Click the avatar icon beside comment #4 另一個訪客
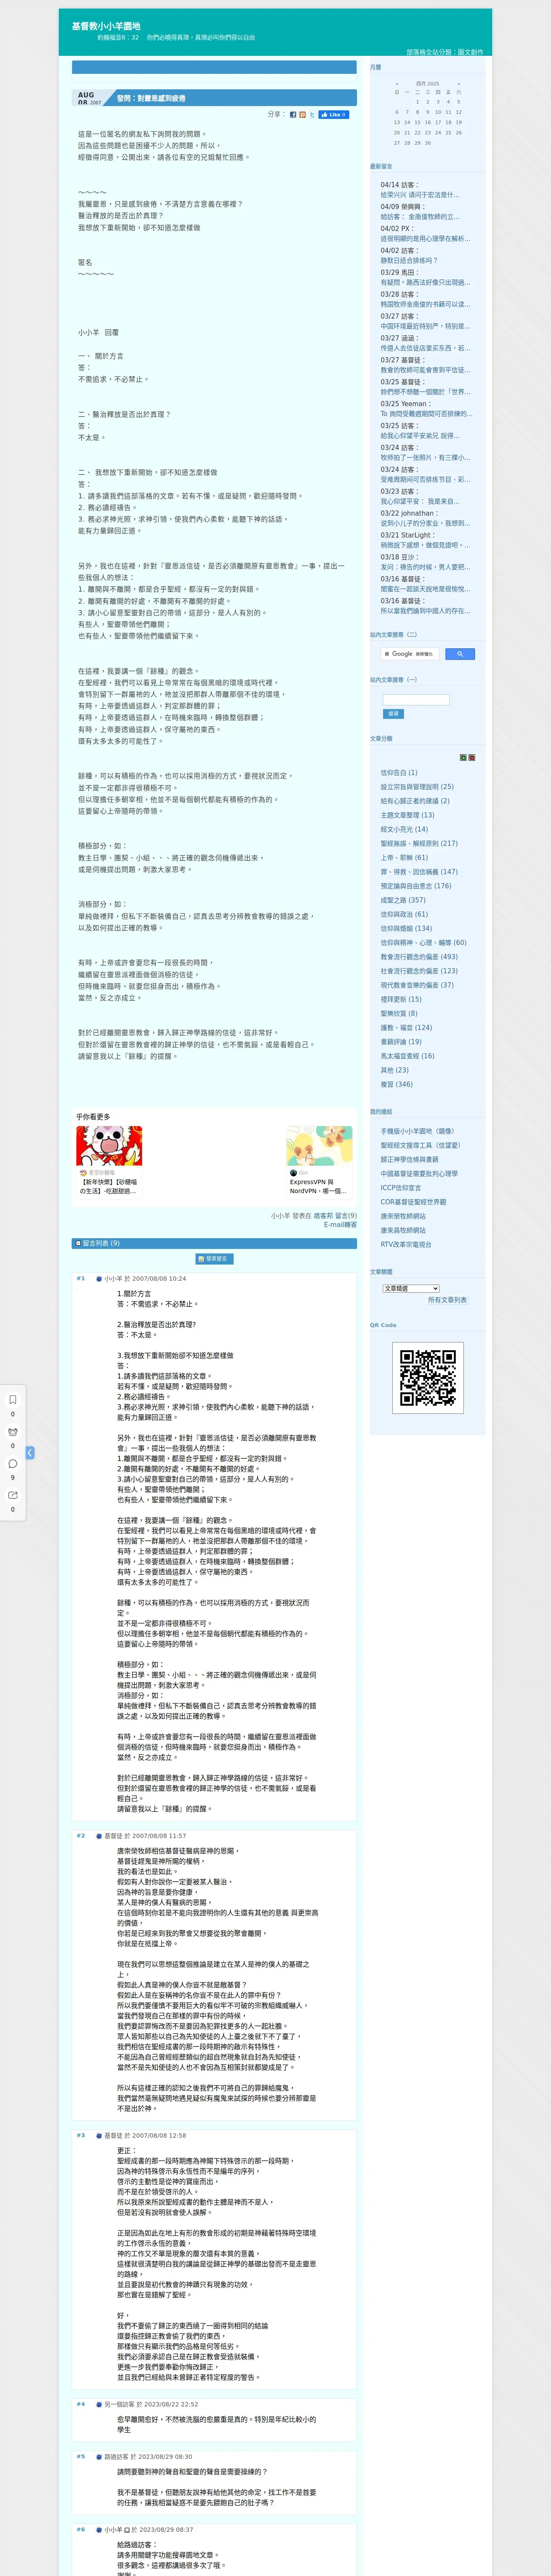The width and height of the screenshot is (551, 2576). 99,2405
